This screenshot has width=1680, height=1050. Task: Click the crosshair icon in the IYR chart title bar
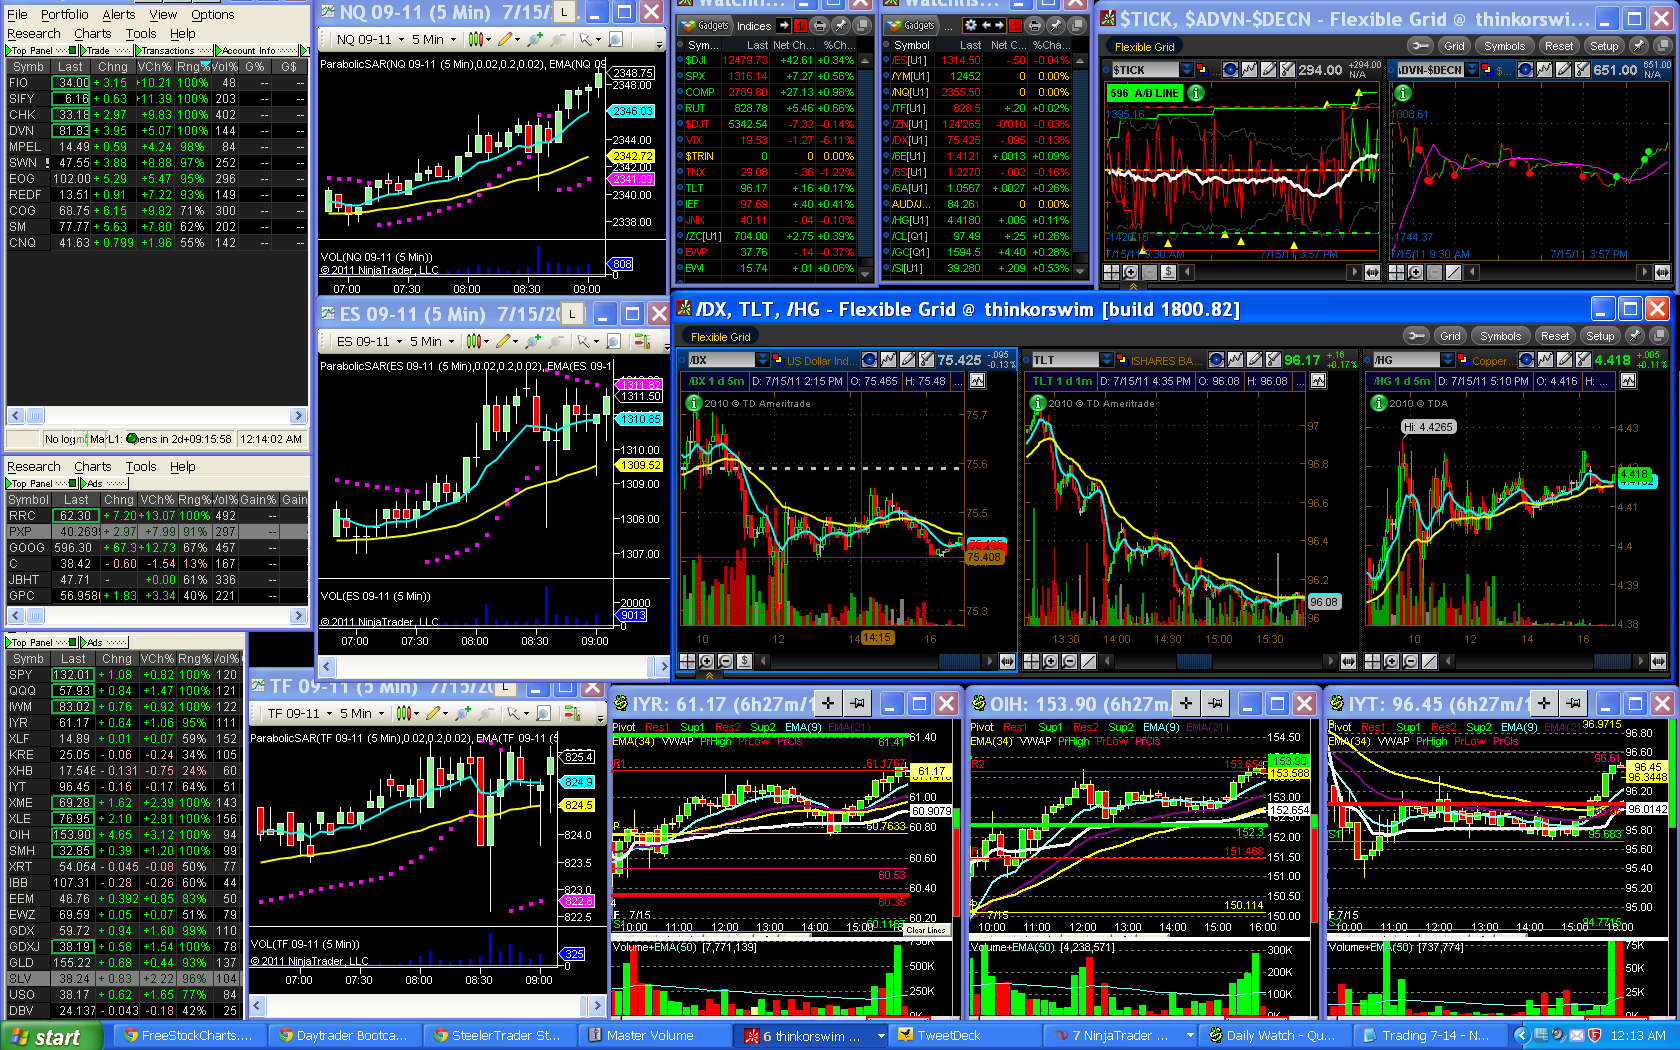pos(827,703)
